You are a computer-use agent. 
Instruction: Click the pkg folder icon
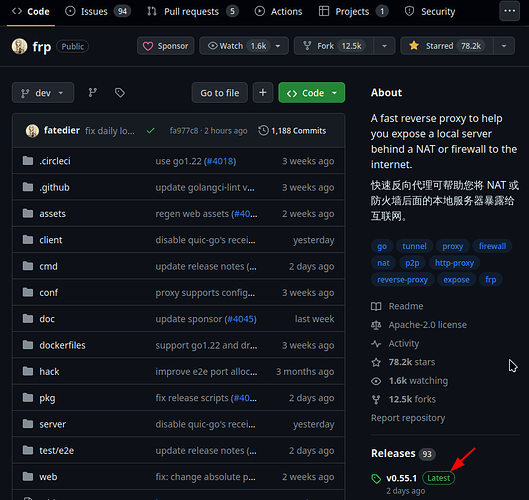(x=28, y=398)
